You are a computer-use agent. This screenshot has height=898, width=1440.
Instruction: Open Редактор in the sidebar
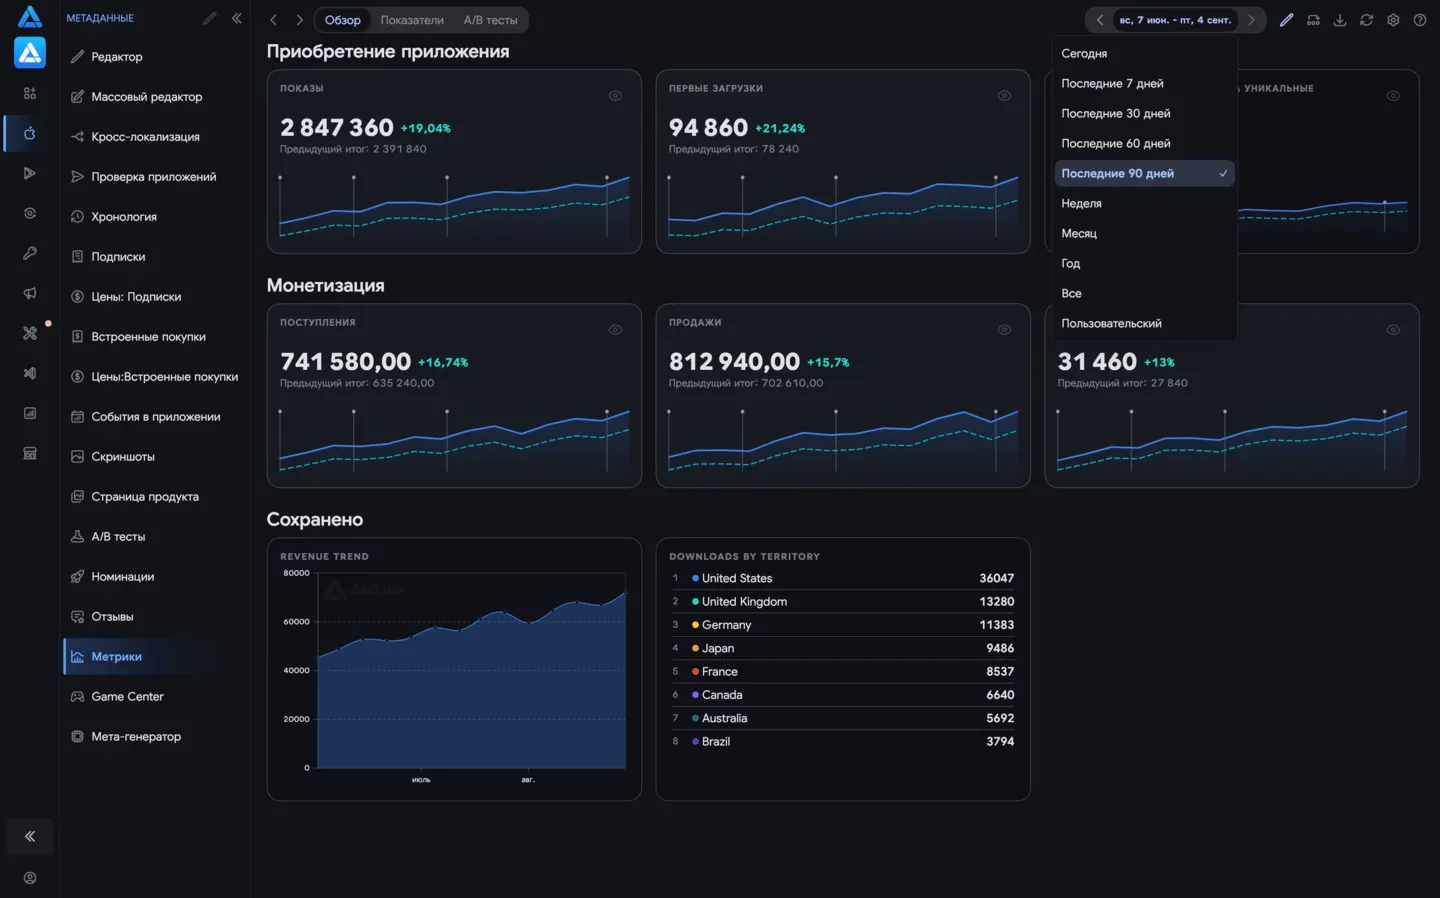coord(154,57)
